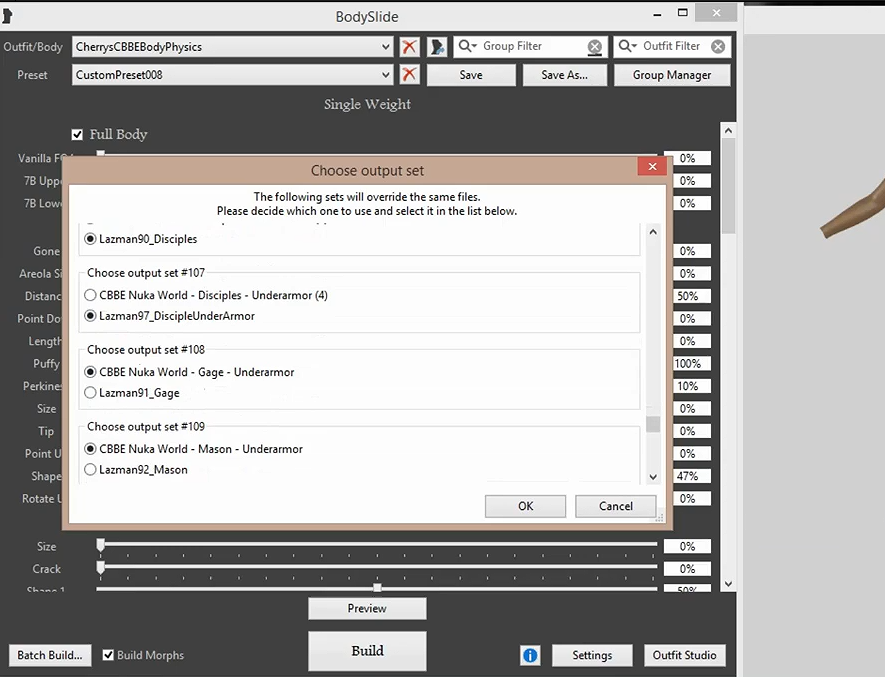Screen dimensions: 885x677
Task: Click the Crack slider track
Action: (378, 569)
